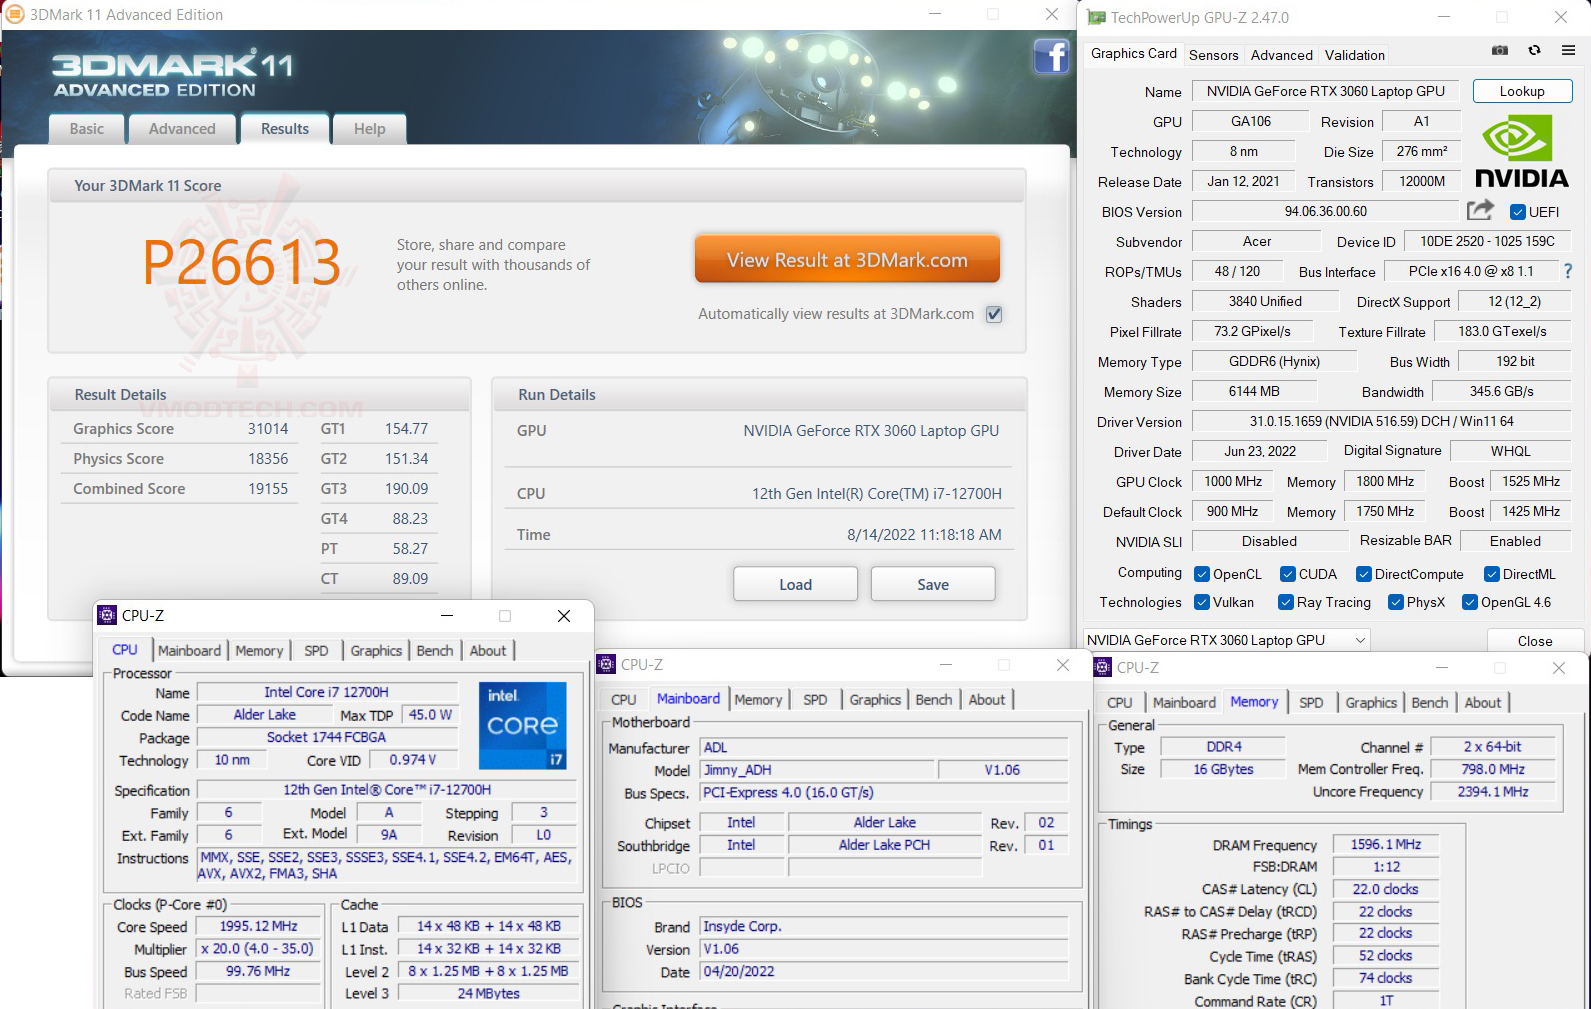Click the Bus Interface question mark

pyautogui.click(x=1567, y=271)
